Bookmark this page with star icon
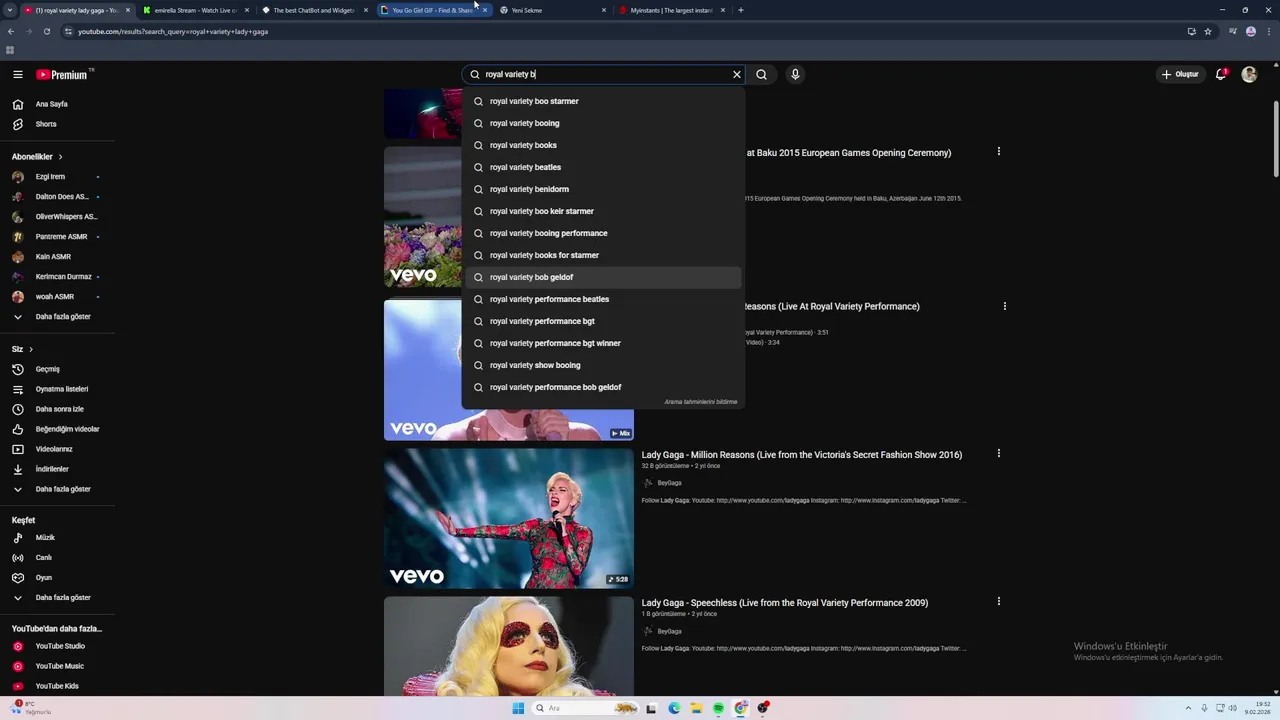Image resolution: width=1280 pixels, height=720 pixels. click(1208, 31)
